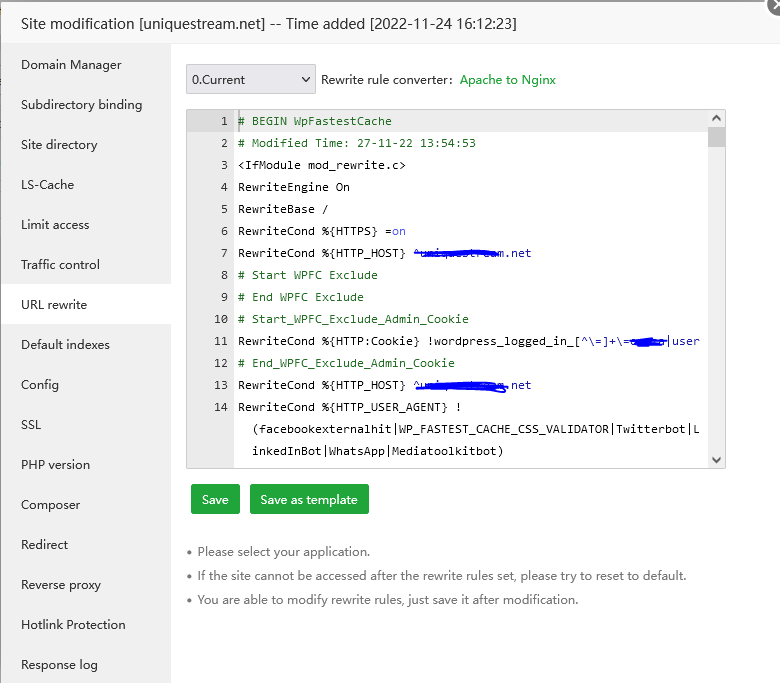Click the Apache to Nginx converter link
This screenshot has width=780, height=683.
click(507, 80)
